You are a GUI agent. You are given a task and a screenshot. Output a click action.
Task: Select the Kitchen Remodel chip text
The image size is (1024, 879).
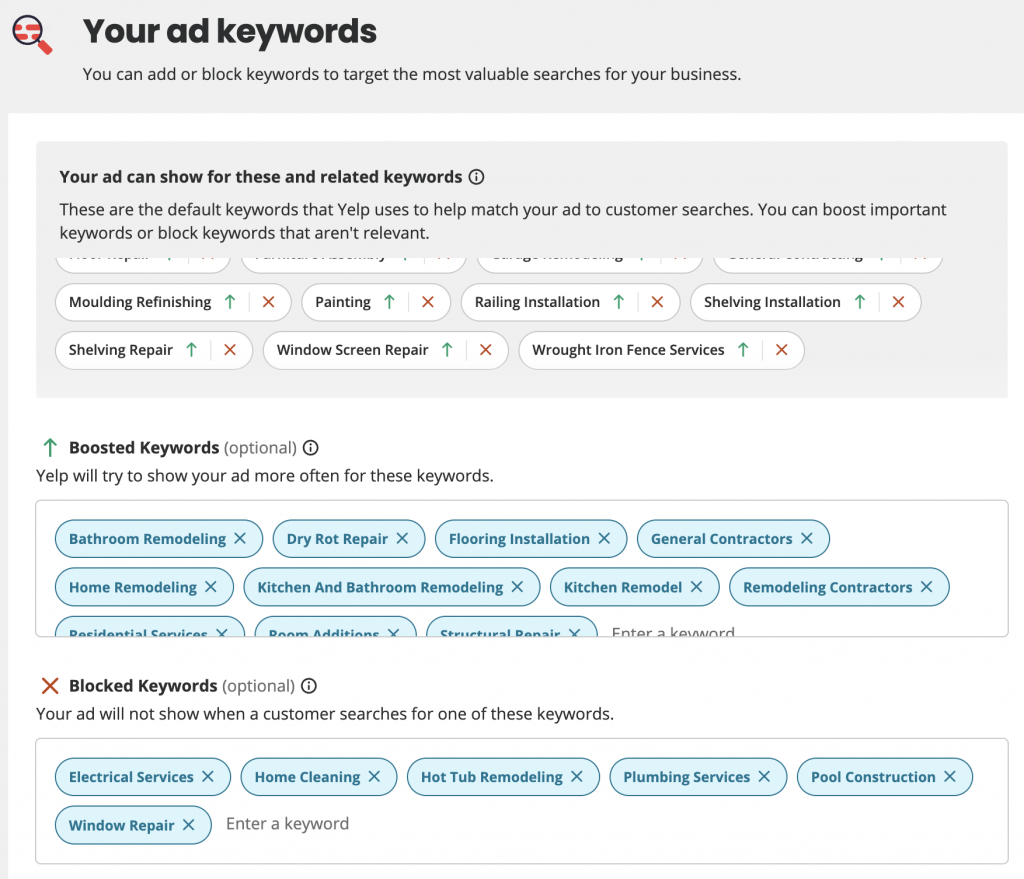pos(622,587)
